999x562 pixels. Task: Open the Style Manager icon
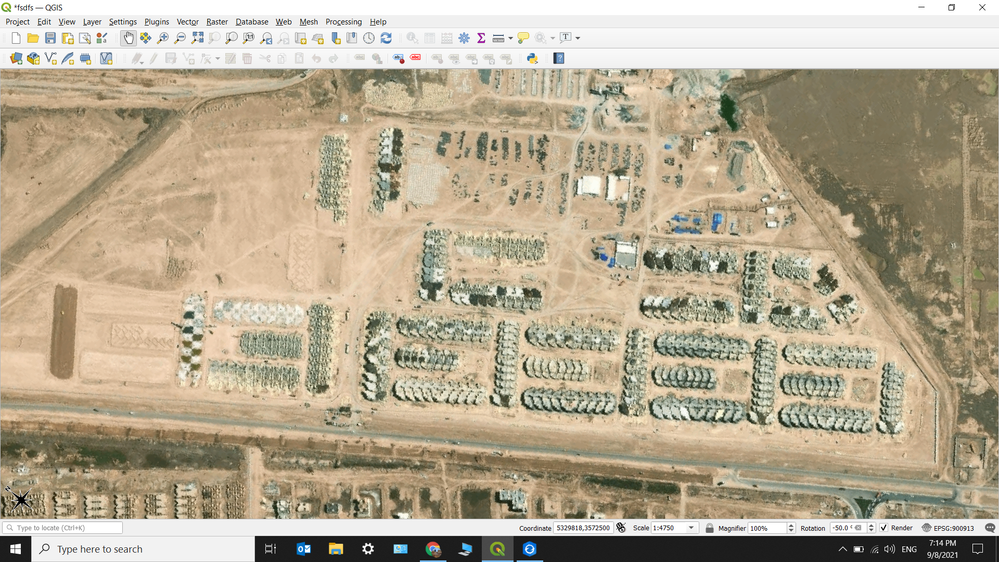coord(102,38)
